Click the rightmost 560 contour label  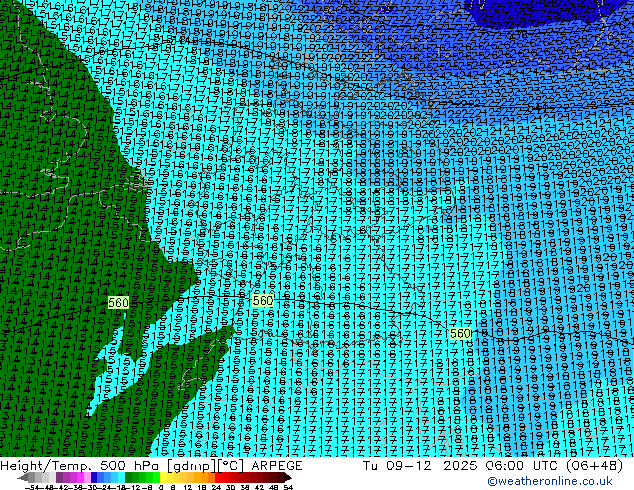pyautogui.click(x=460, y=333)
